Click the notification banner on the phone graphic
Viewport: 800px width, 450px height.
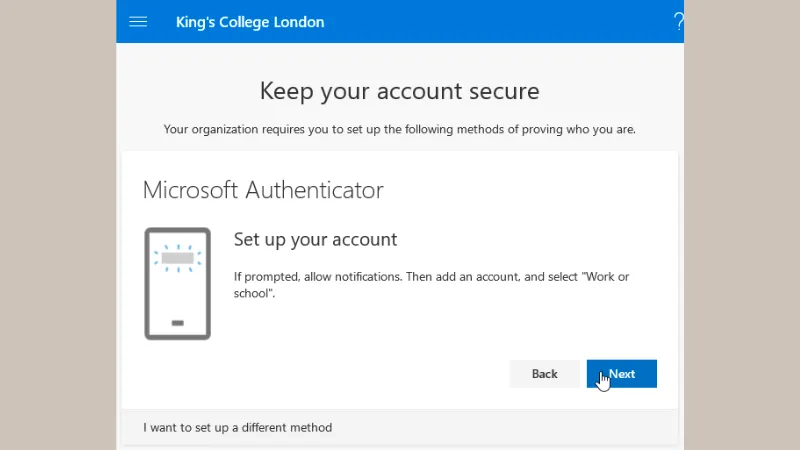[x=178, y=258]
